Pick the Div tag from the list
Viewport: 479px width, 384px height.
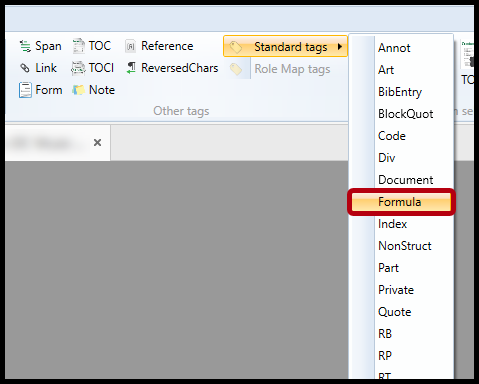coord(401,158)
